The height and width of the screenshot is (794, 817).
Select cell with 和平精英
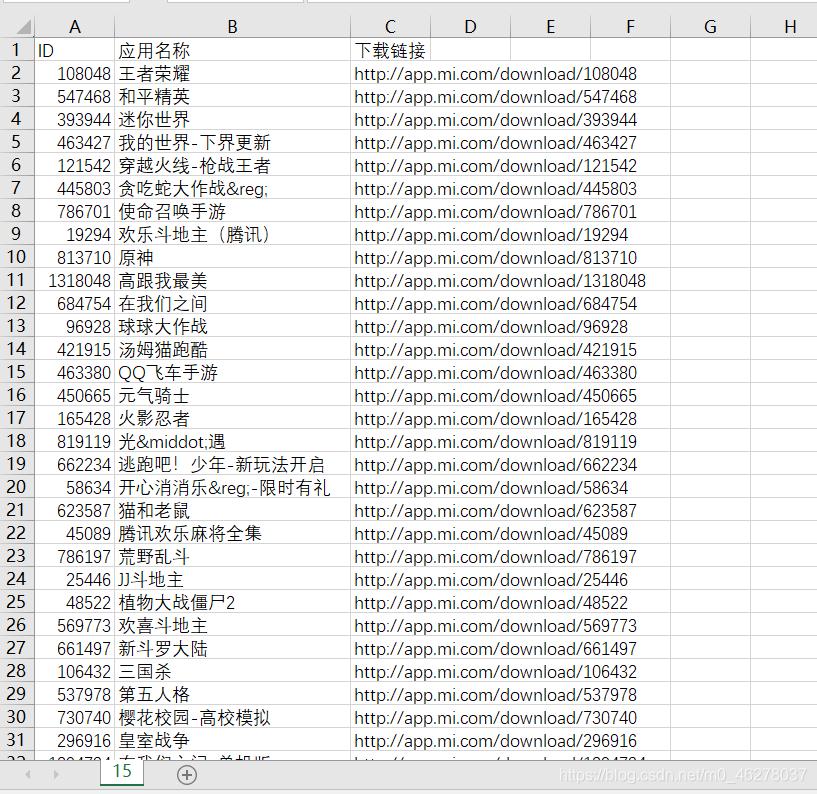tap(232, 96)
